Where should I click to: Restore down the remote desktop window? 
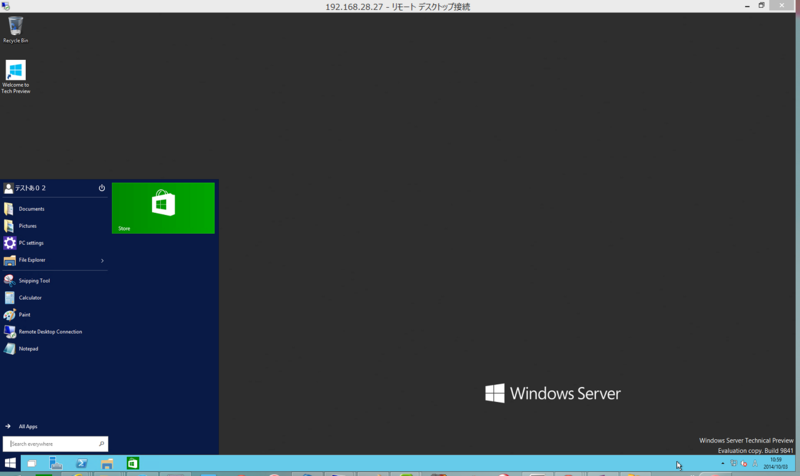pos(761,6)
